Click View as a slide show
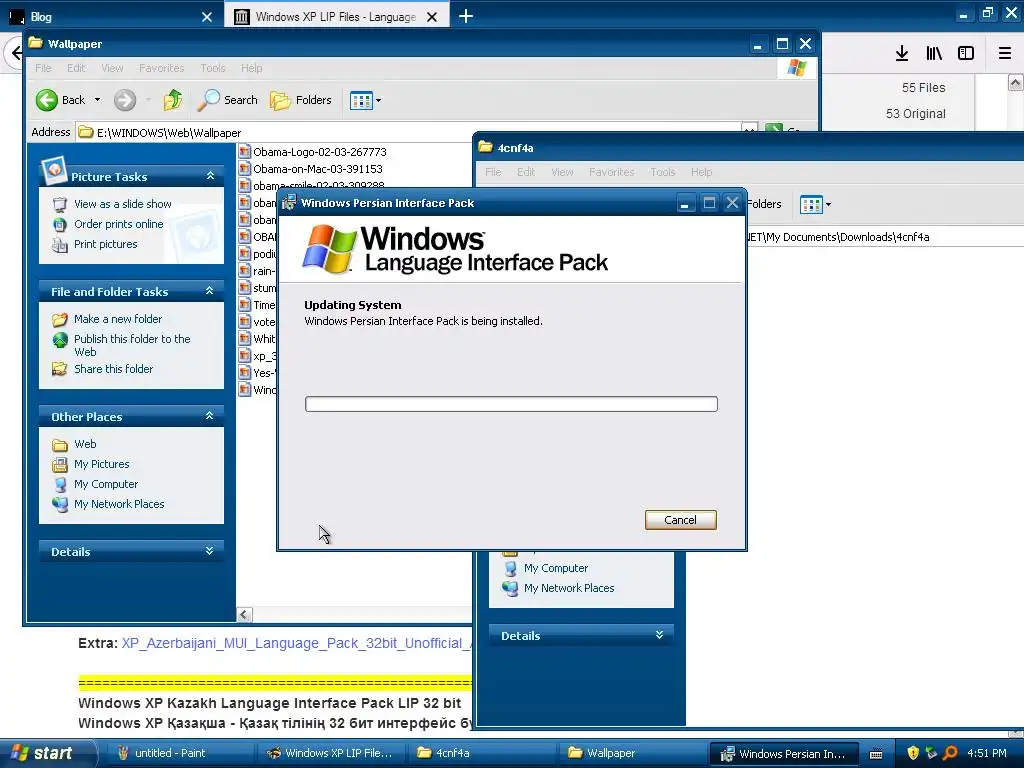 tap(123, 204)
